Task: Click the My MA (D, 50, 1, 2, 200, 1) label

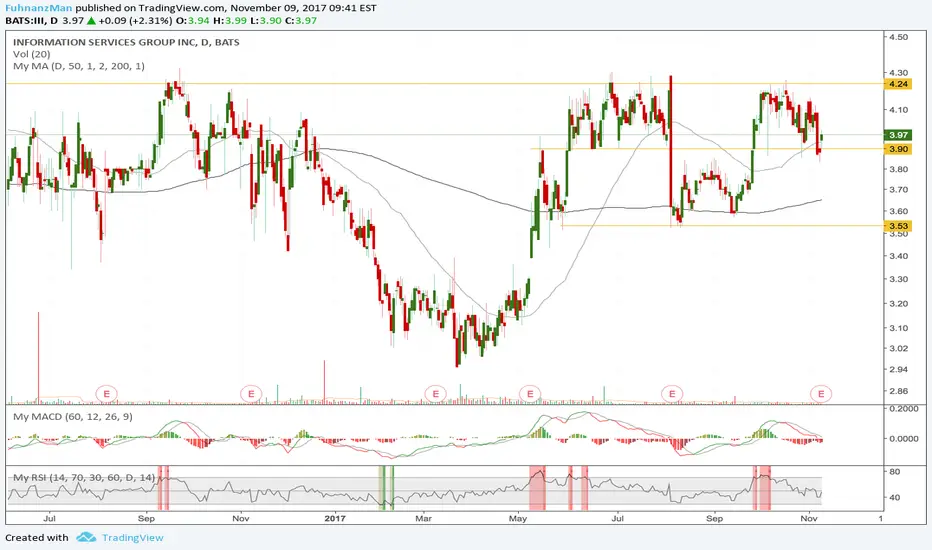Action: [x=78, y=66]
